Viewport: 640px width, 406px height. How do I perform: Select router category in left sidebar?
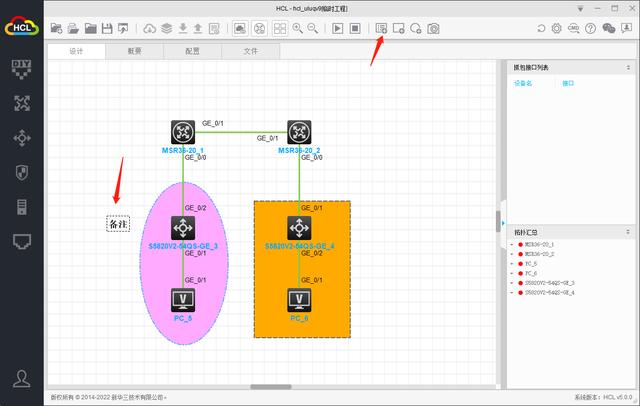(22, 103)
